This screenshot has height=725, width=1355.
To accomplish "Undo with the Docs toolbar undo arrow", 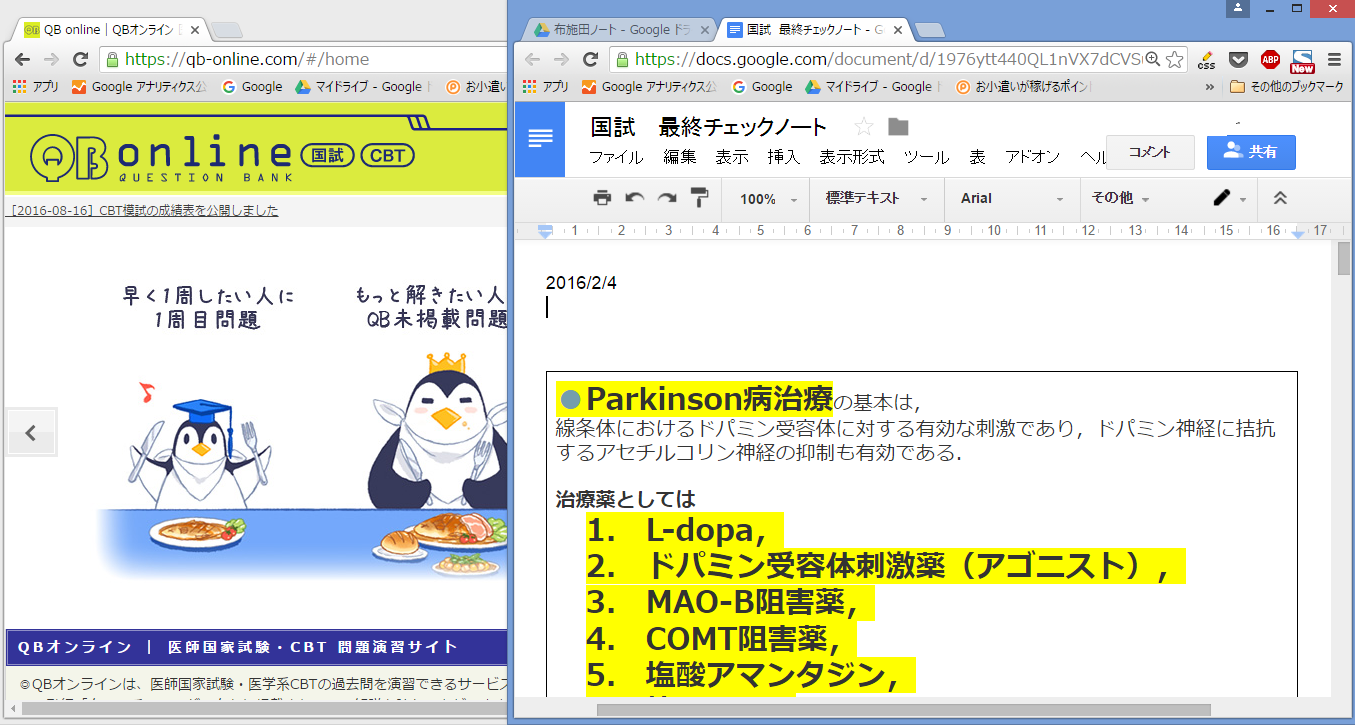I will pyautogui.click(x=634, y=198).
